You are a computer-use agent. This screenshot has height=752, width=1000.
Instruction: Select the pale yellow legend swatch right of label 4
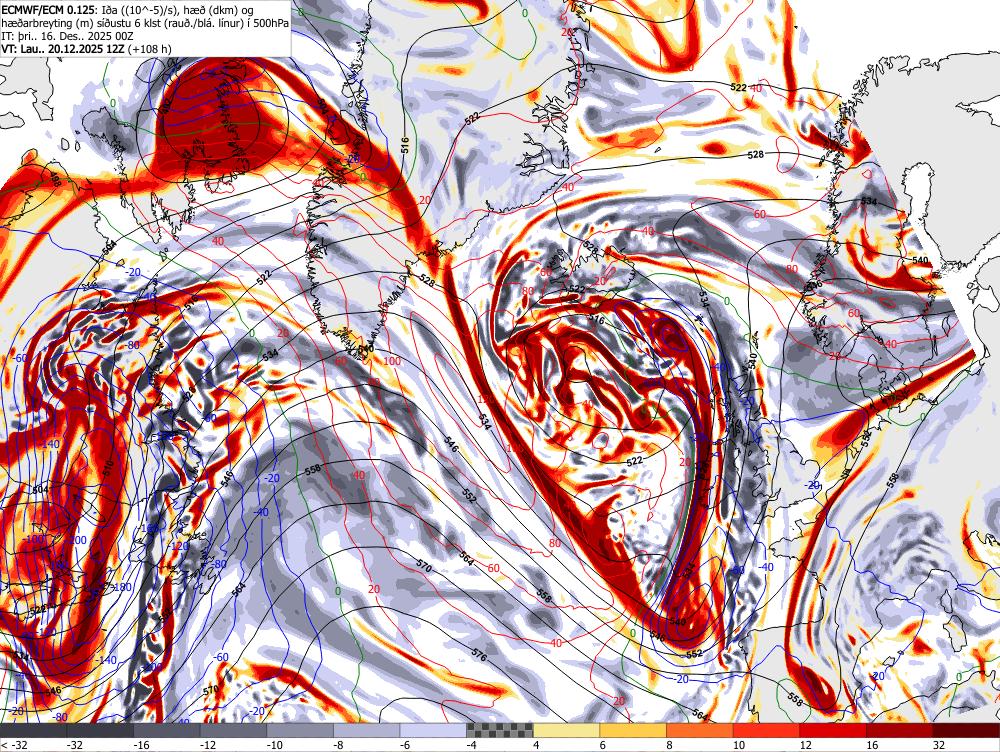tap(566, 730)
